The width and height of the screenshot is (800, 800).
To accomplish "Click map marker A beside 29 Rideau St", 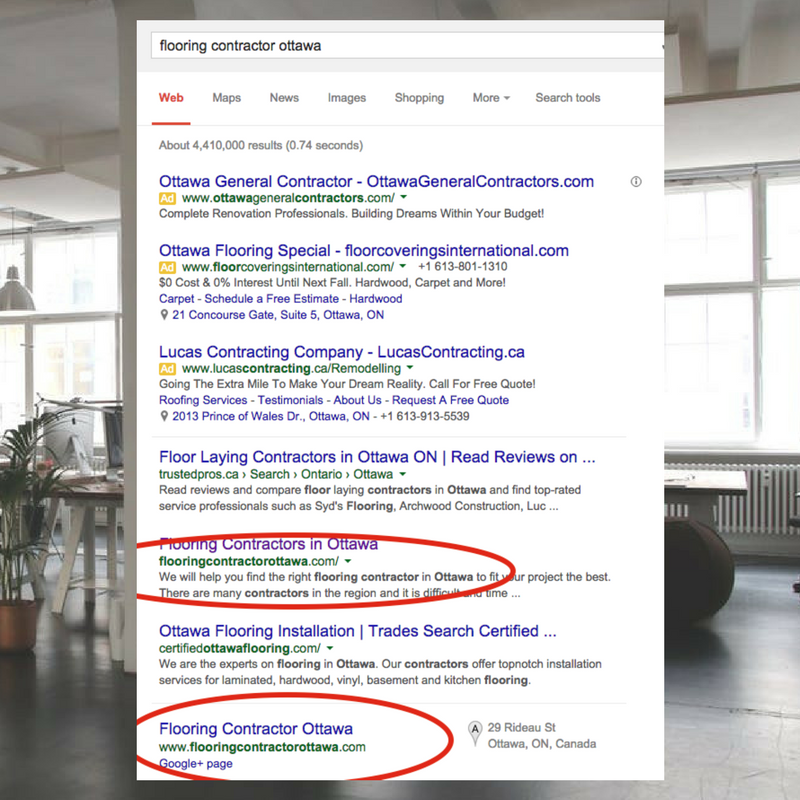I will click(474, 735).
